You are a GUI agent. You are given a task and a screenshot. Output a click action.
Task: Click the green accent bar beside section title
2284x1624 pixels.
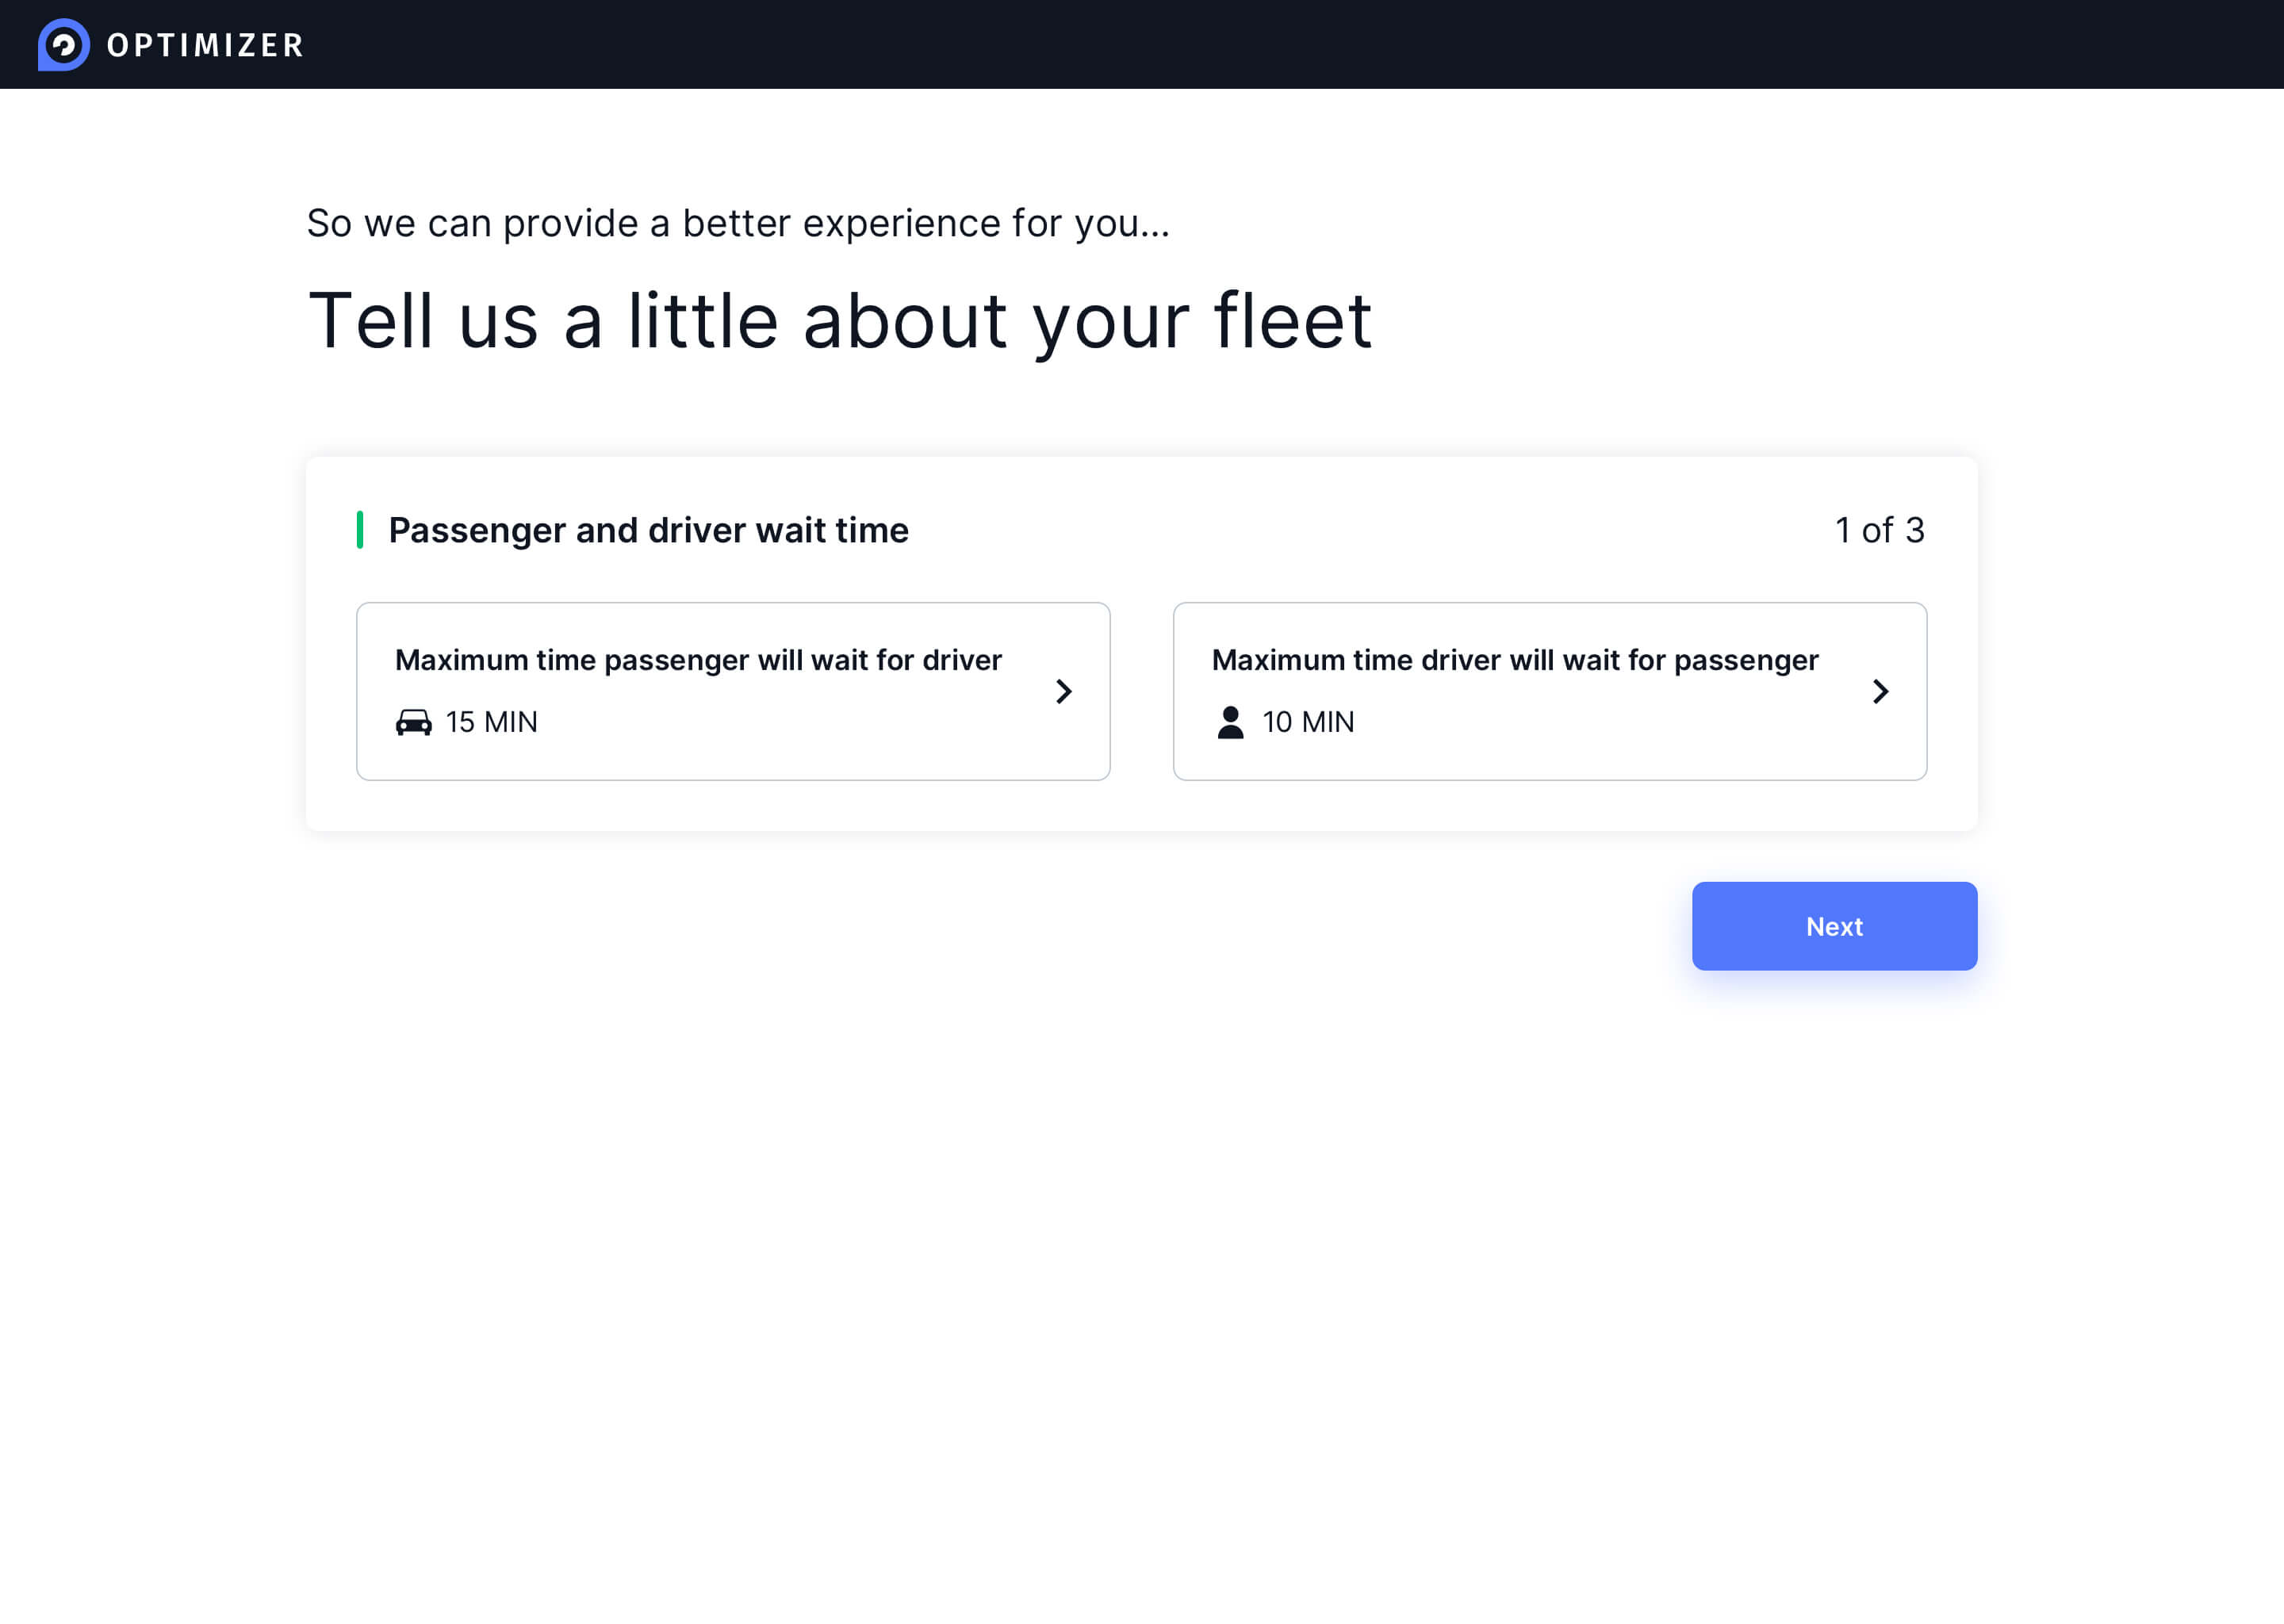360,530
